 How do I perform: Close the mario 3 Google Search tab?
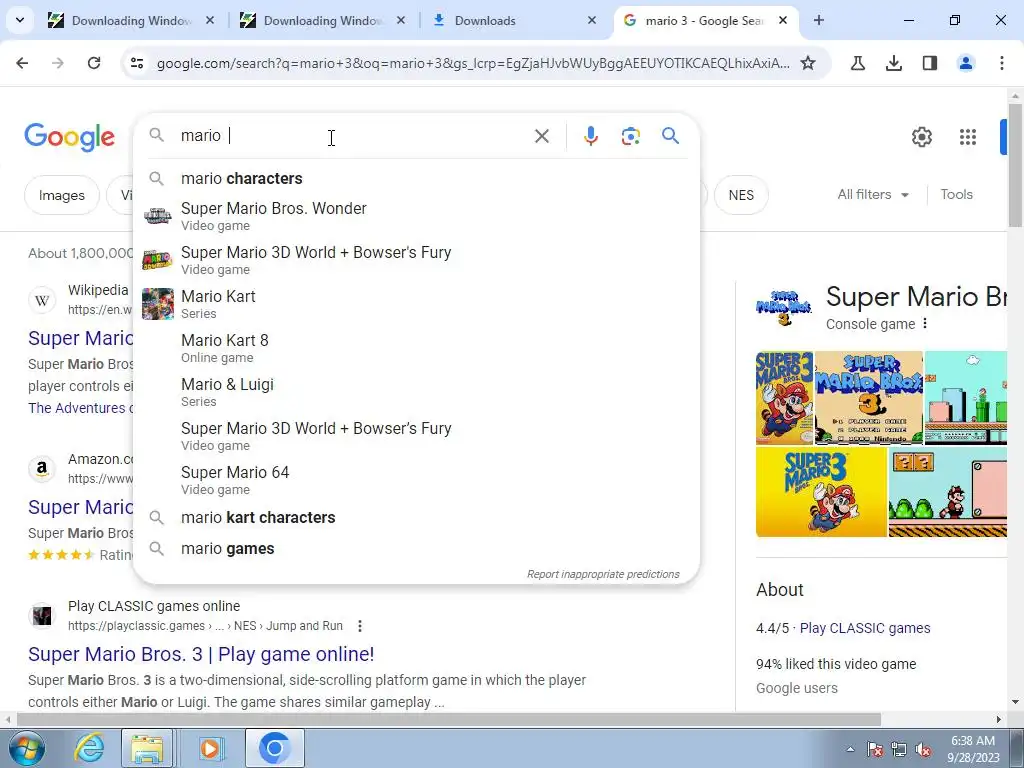pyautogui.click(x=783, y=20)
